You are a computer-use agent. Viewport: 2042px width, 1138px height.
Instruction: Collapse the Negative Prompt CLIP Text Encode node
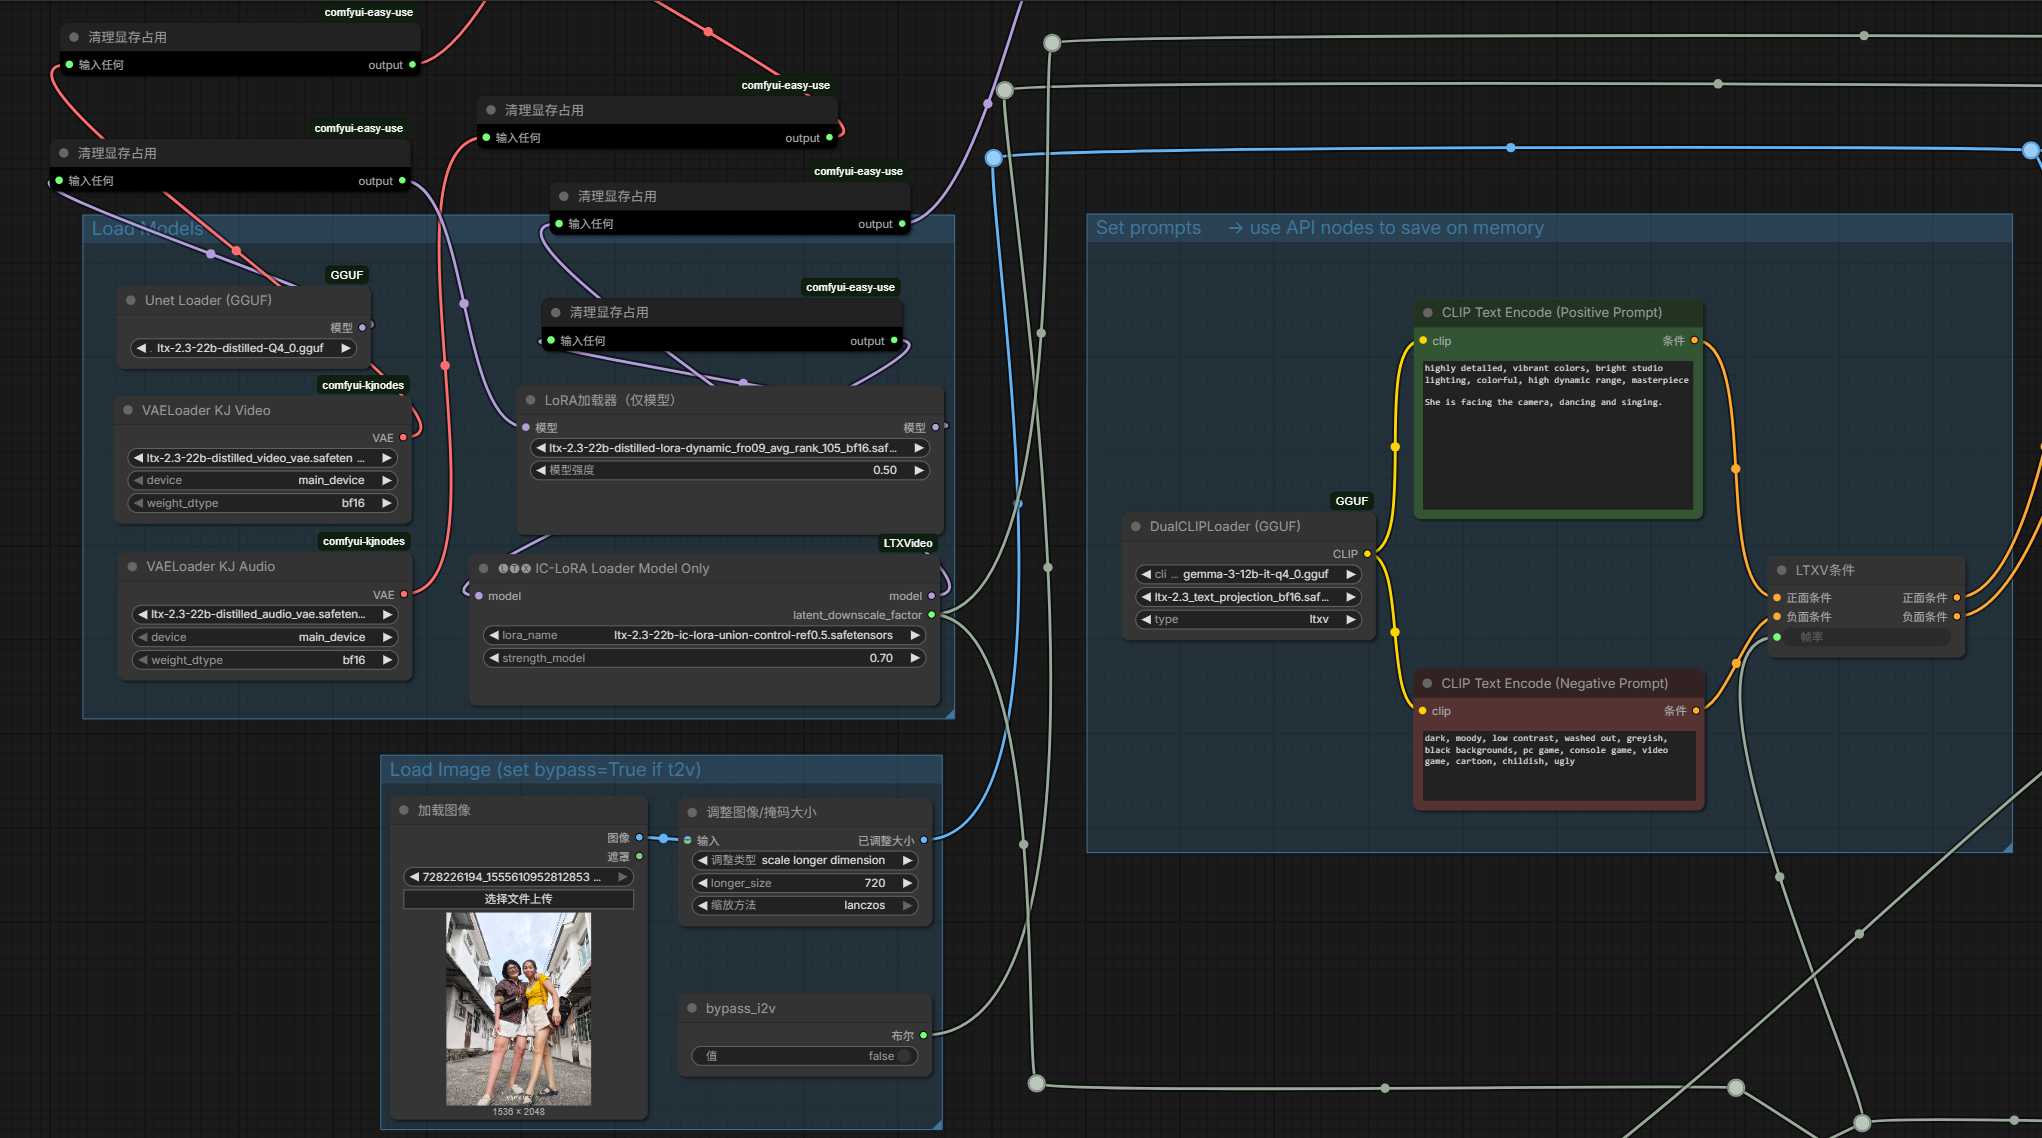1428,683
